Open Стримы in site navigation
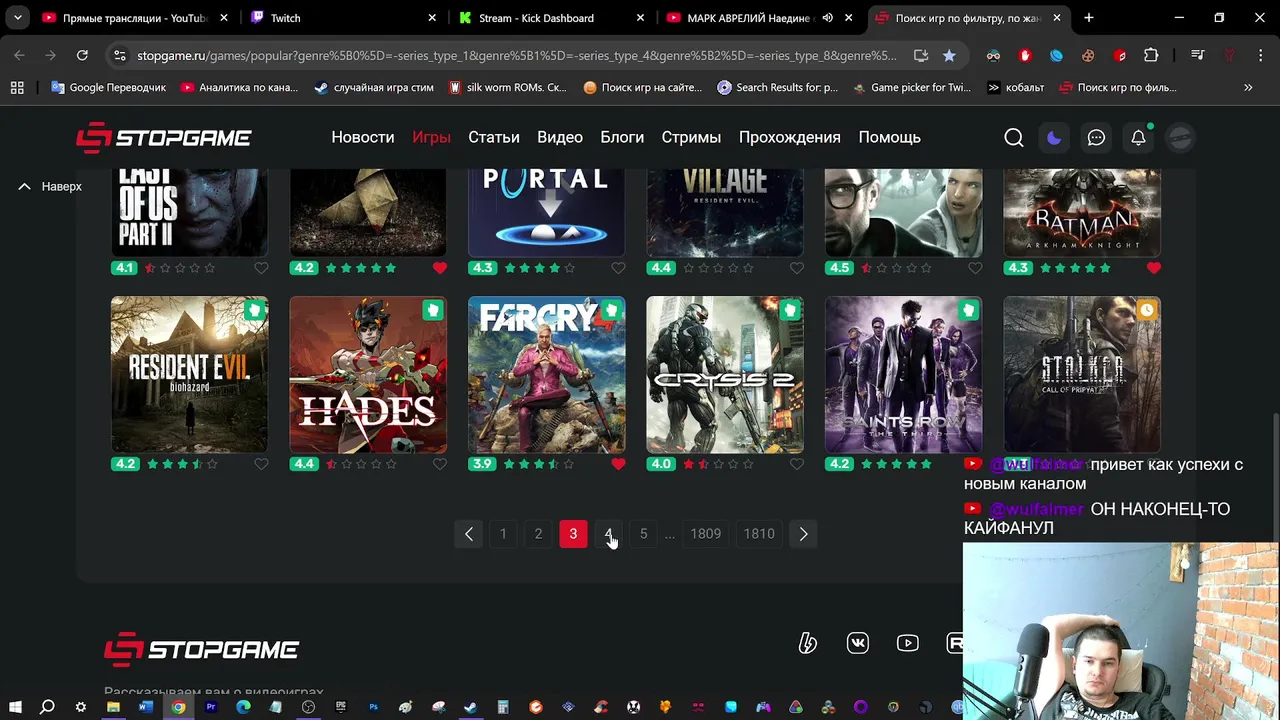The height and width of the screenshot is (720, 1280). pos(691,138)
